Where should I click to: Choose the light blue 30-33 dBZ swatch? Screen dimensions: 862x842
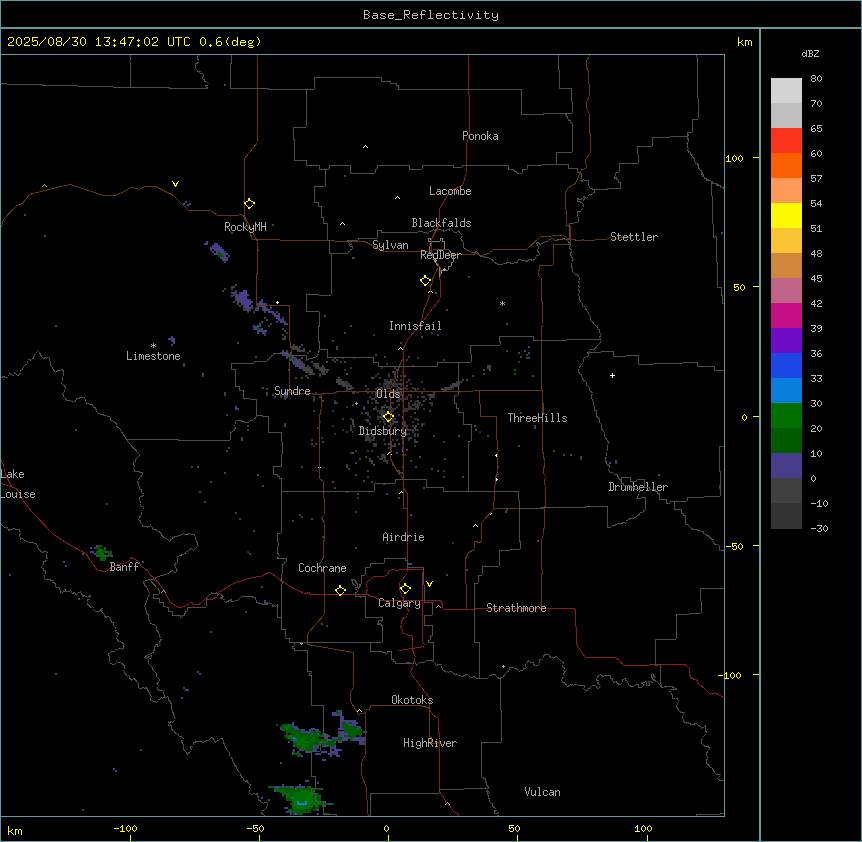point(786,391)
